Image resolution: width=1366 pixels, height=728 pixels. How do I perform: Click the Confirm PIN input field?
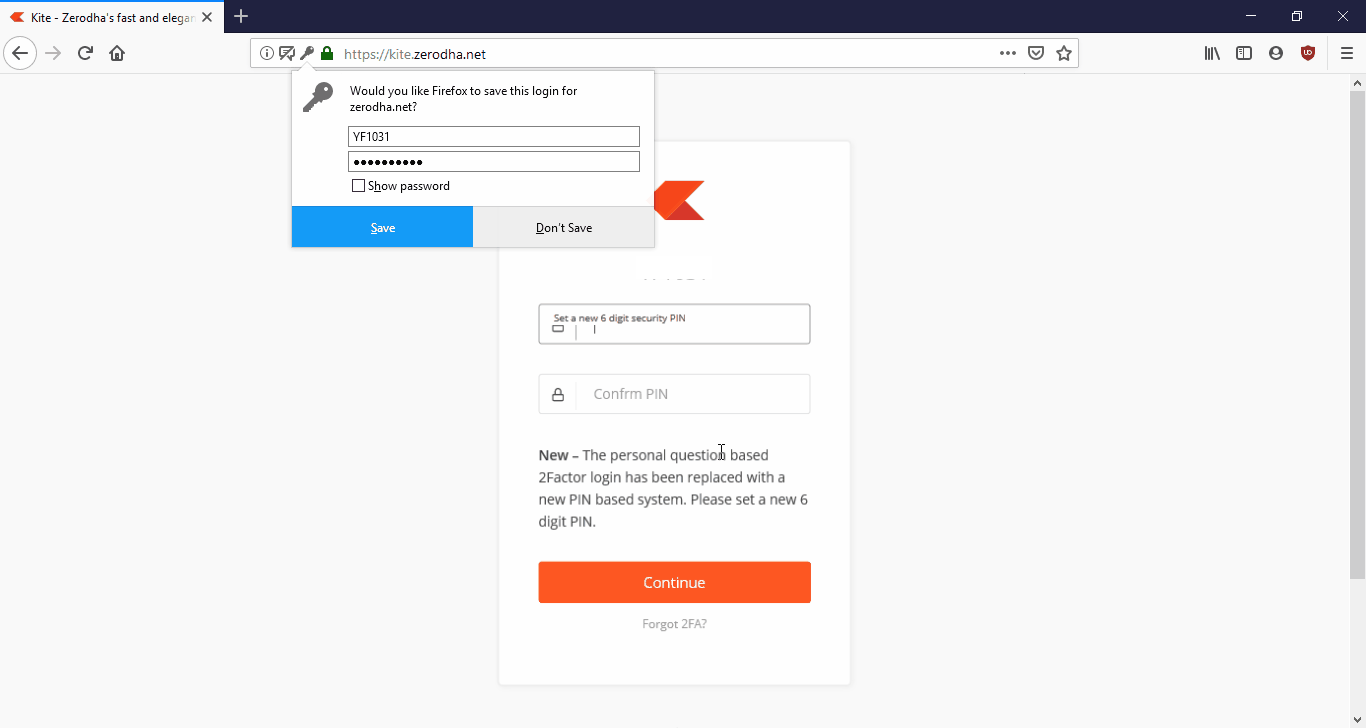pos(674,394)
